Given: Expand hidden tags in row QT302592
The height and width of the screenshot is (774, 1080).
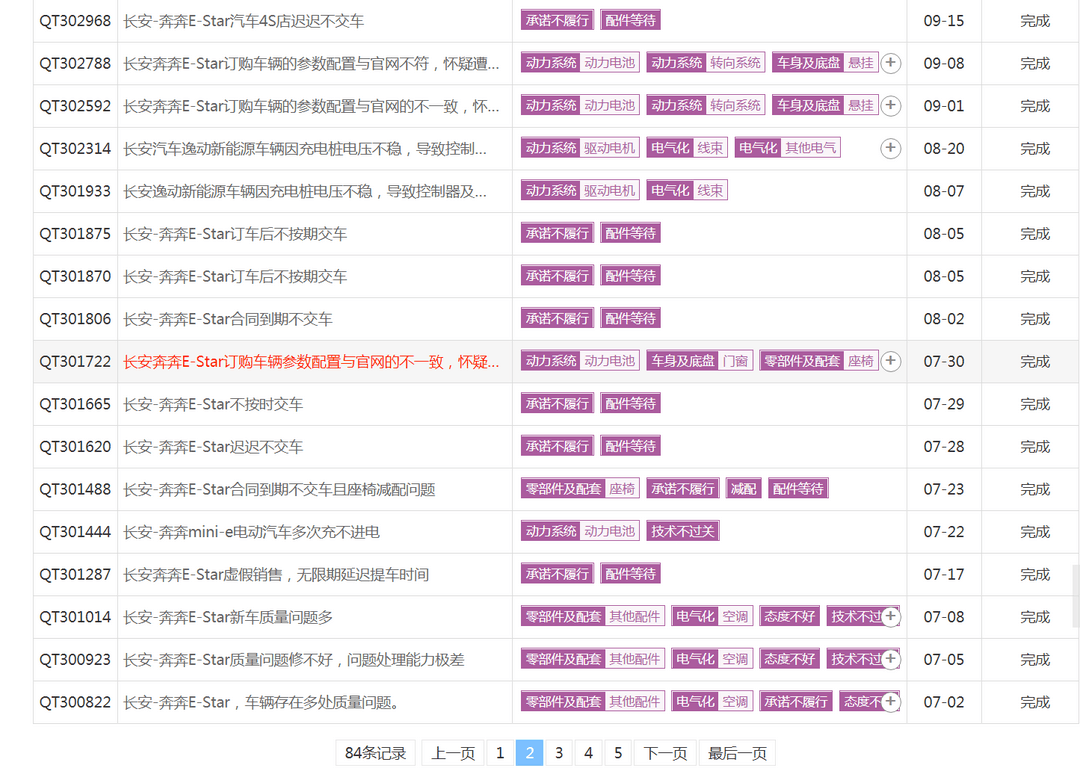Looking at the screenshot, I should 890,106.
